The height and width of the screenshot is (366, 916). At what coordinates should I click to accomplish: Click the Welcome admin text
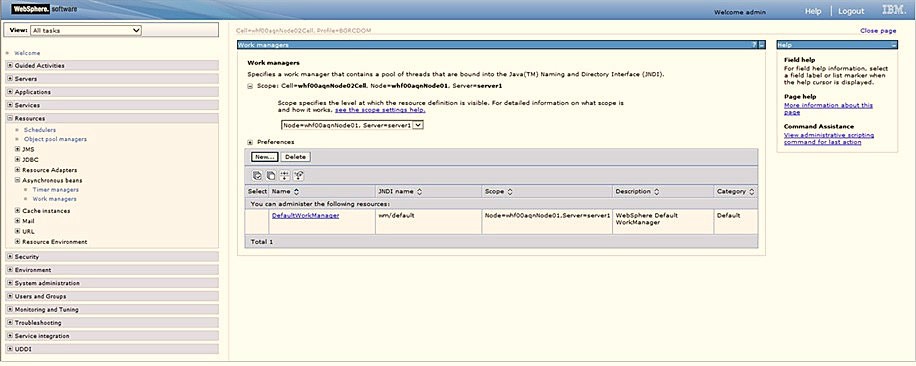pos(740,12)
